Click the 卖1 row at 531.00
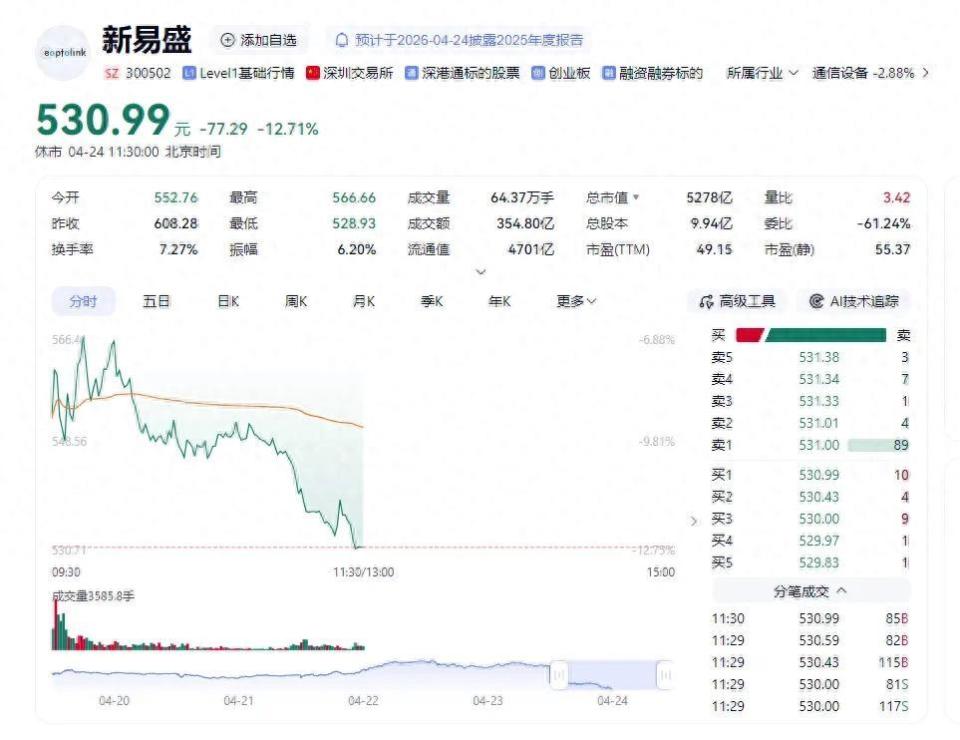The image size is (960, 740). click(810, 445)
